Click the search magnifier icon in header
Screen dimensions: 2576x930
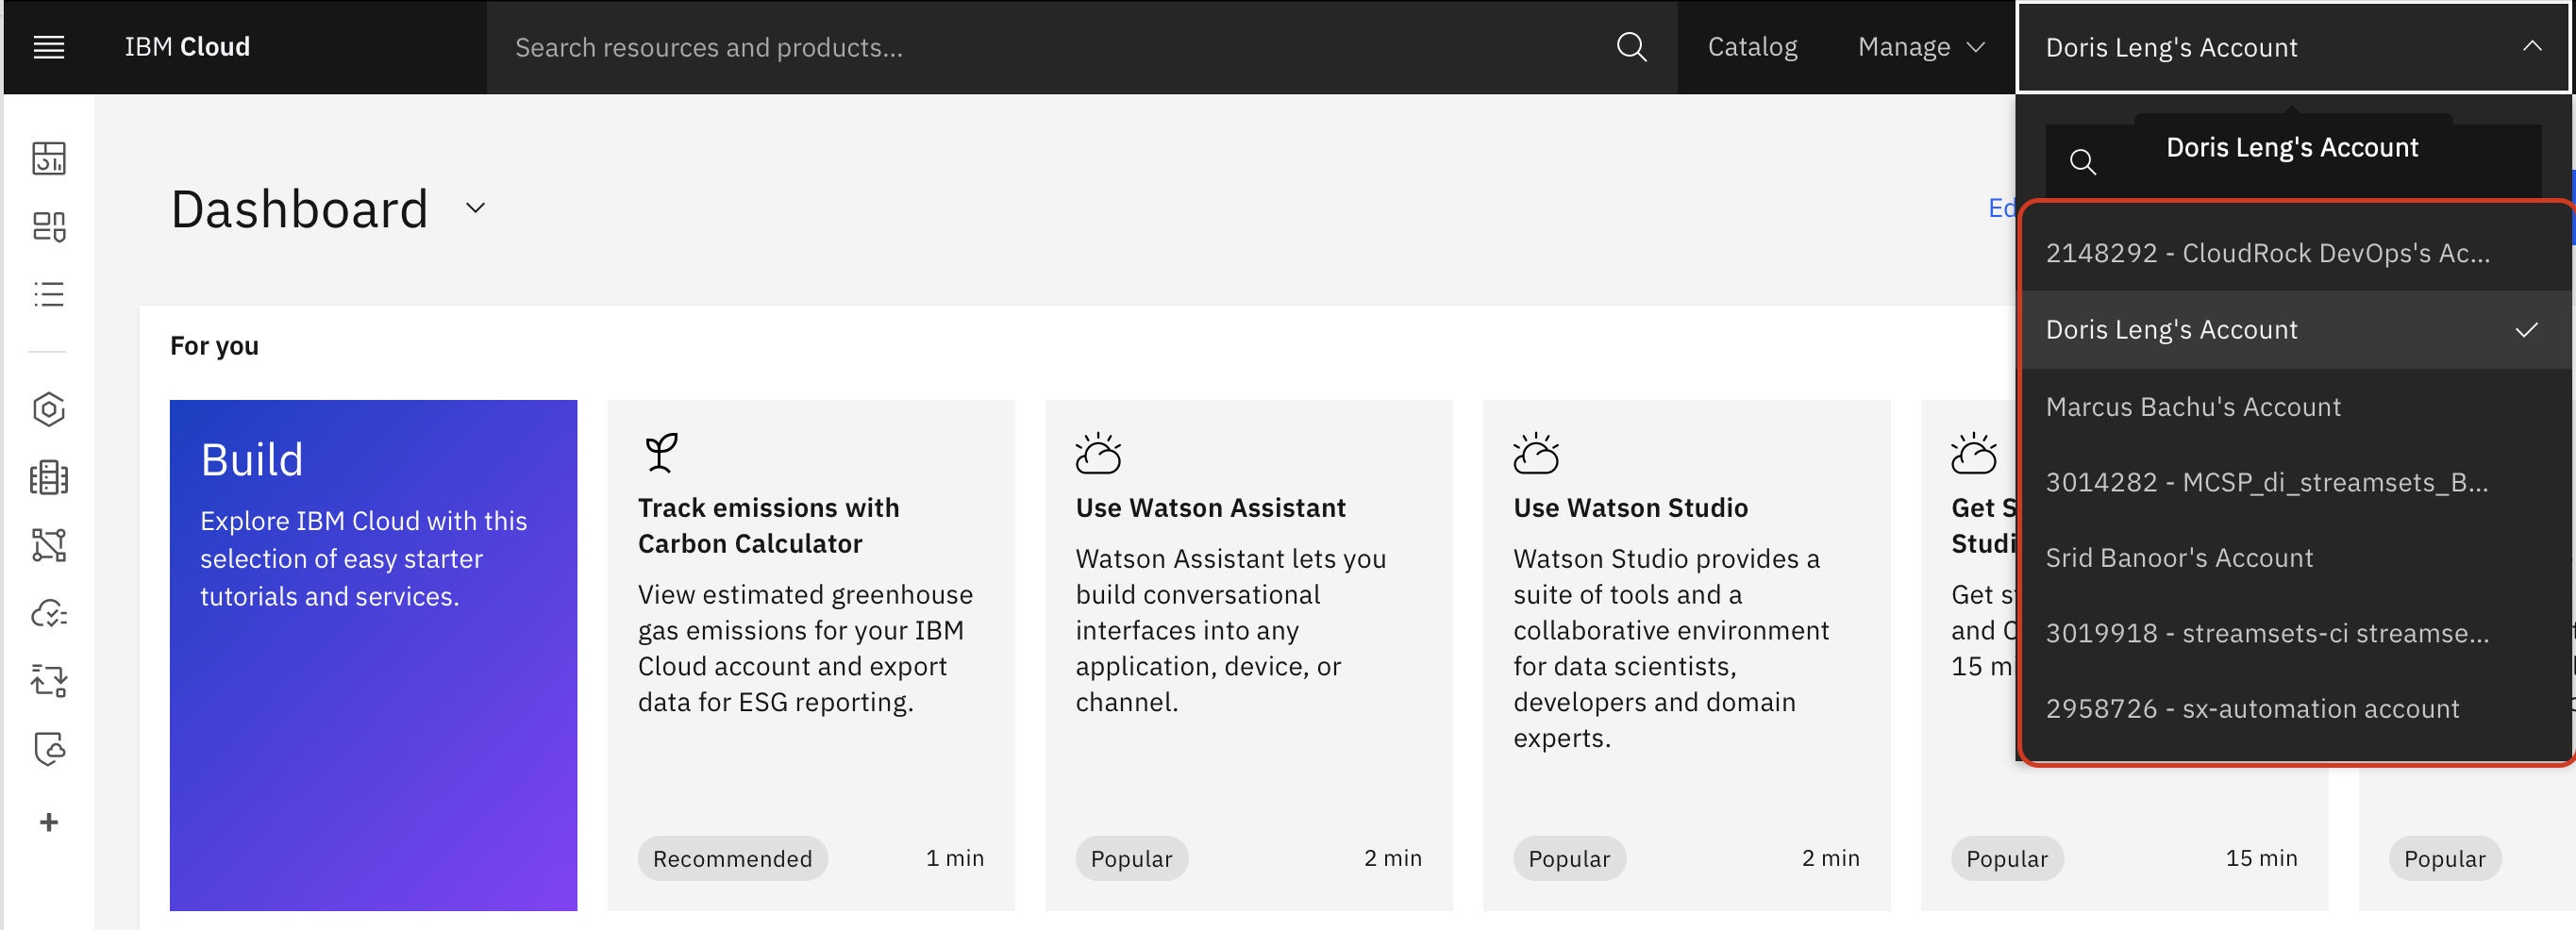[x=1631, y=47]
